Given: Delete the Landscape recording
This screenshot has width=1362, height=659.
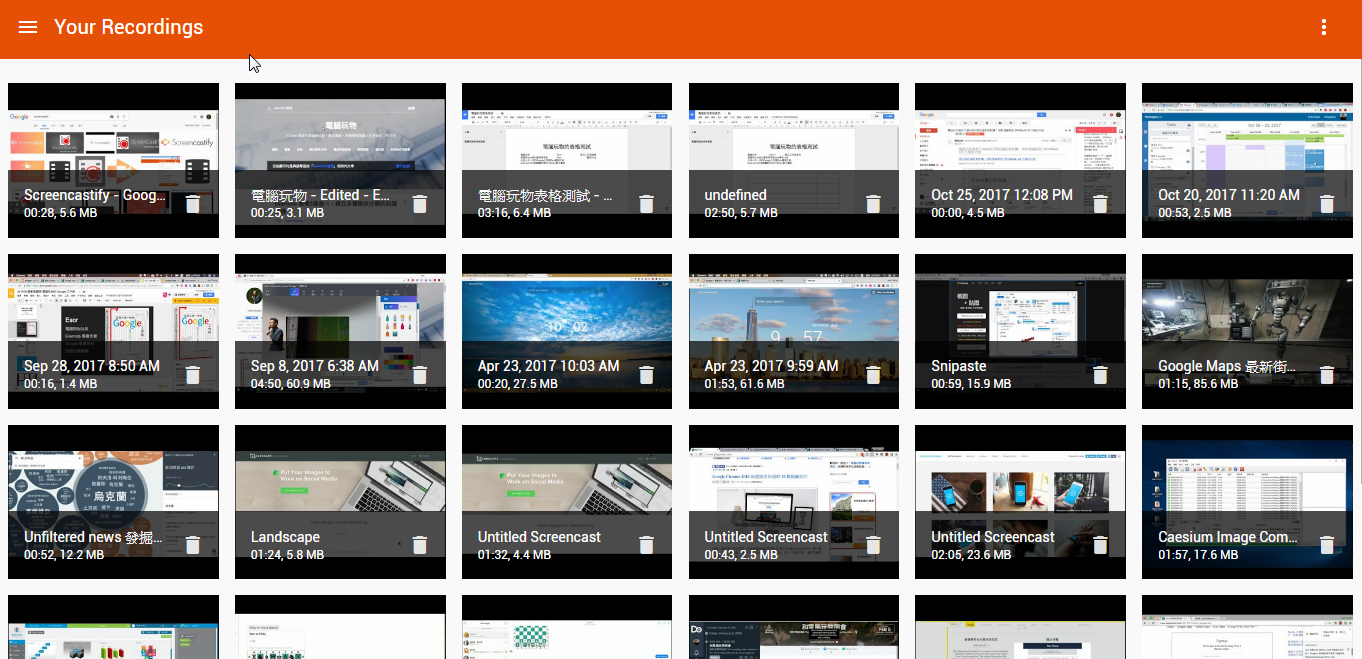Looking at the screenshot, I should pyautogui.click(x=420, y=546).
